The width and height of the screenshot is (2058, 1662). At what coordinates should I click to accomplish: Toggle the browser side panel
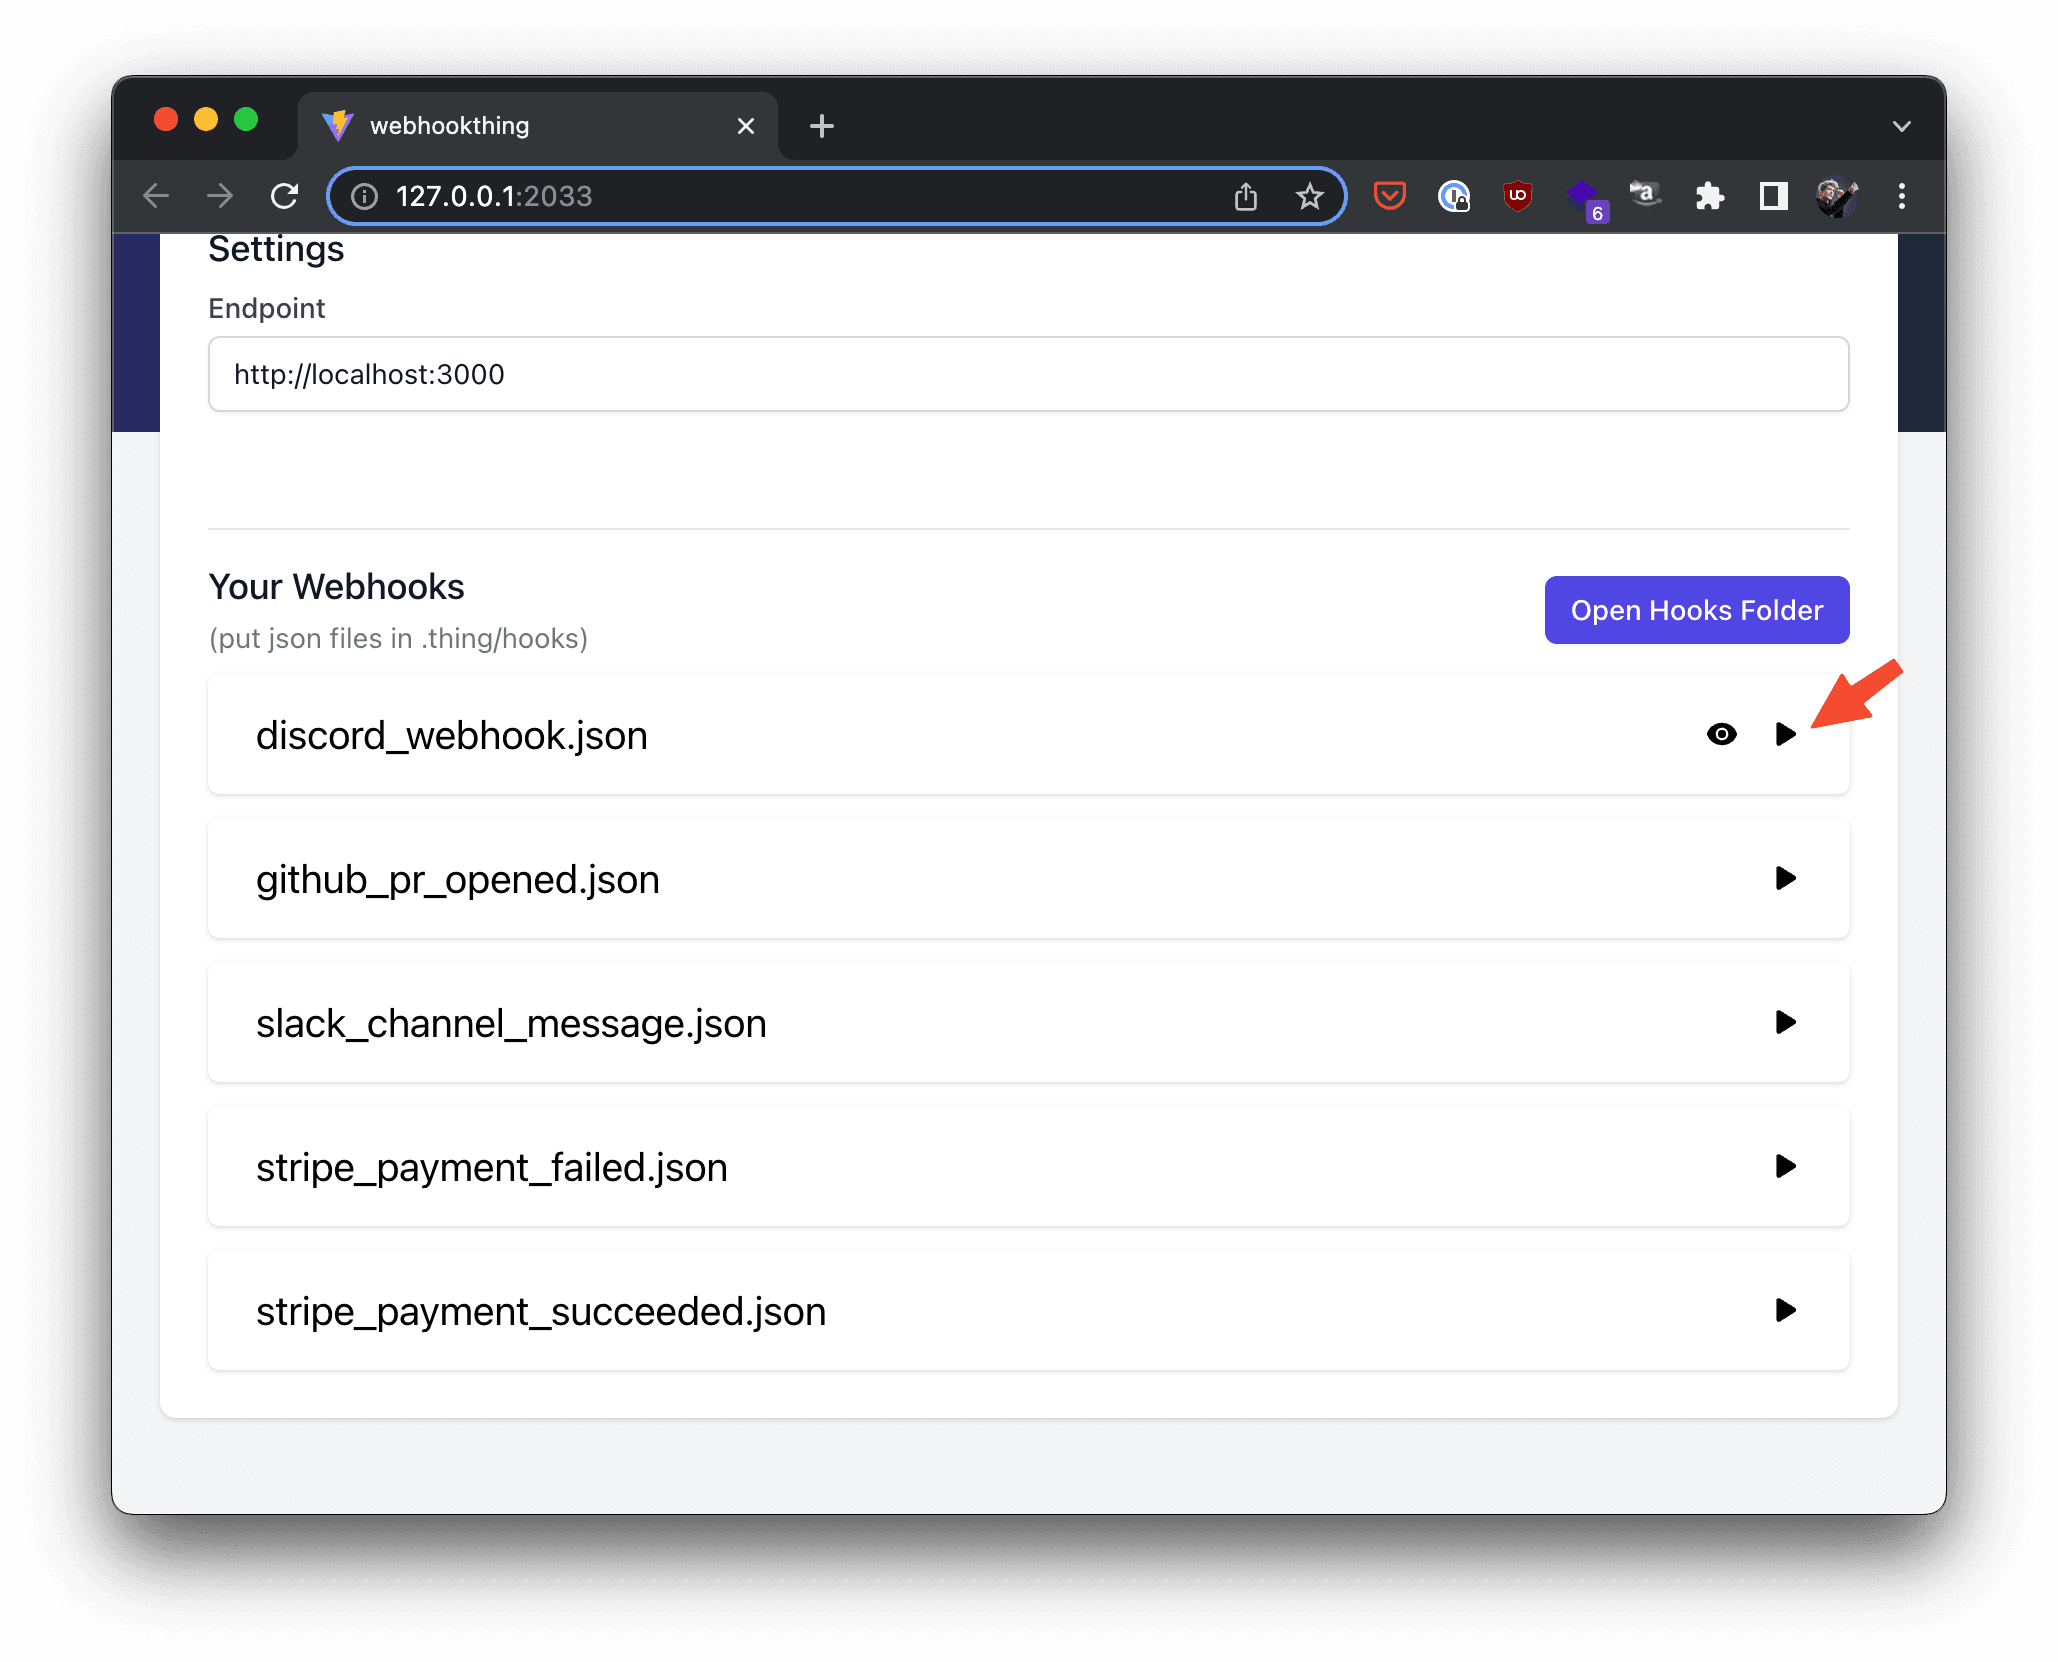pos(1773,196)
